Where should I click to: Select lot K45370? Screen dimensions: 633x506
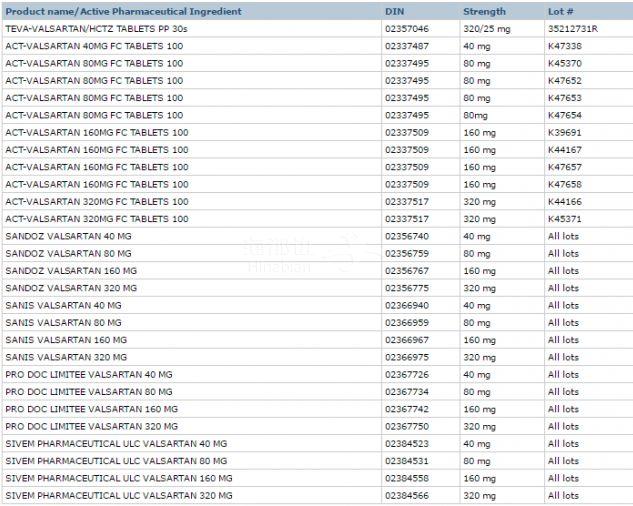(x=565, y=64)
